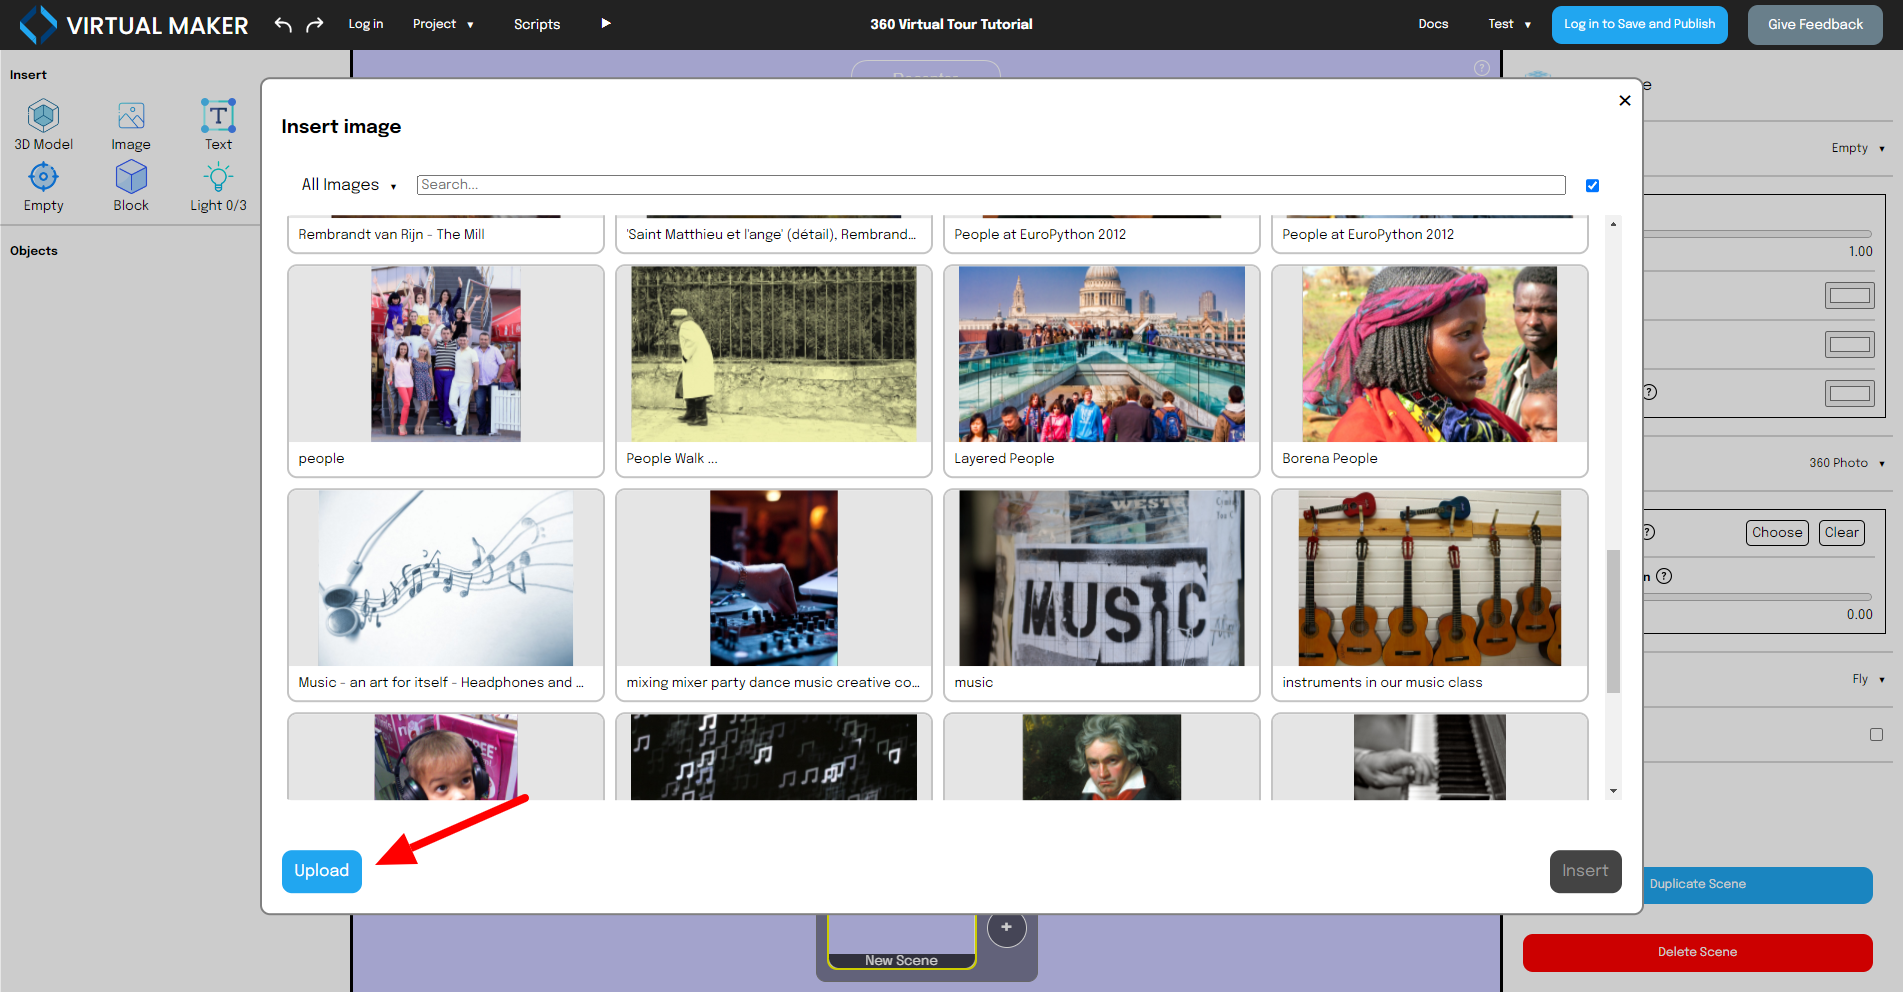Select the Text insert tool
The width and height of the screenshot is (1903, 992).
coord(217,122)
